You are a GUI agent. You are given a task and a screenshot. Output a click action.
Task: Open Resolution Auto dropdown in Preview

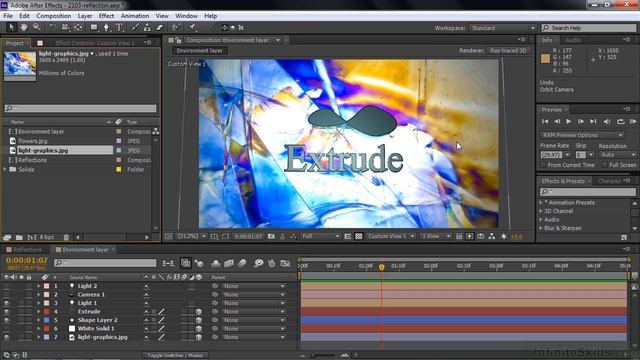point(617,155)
